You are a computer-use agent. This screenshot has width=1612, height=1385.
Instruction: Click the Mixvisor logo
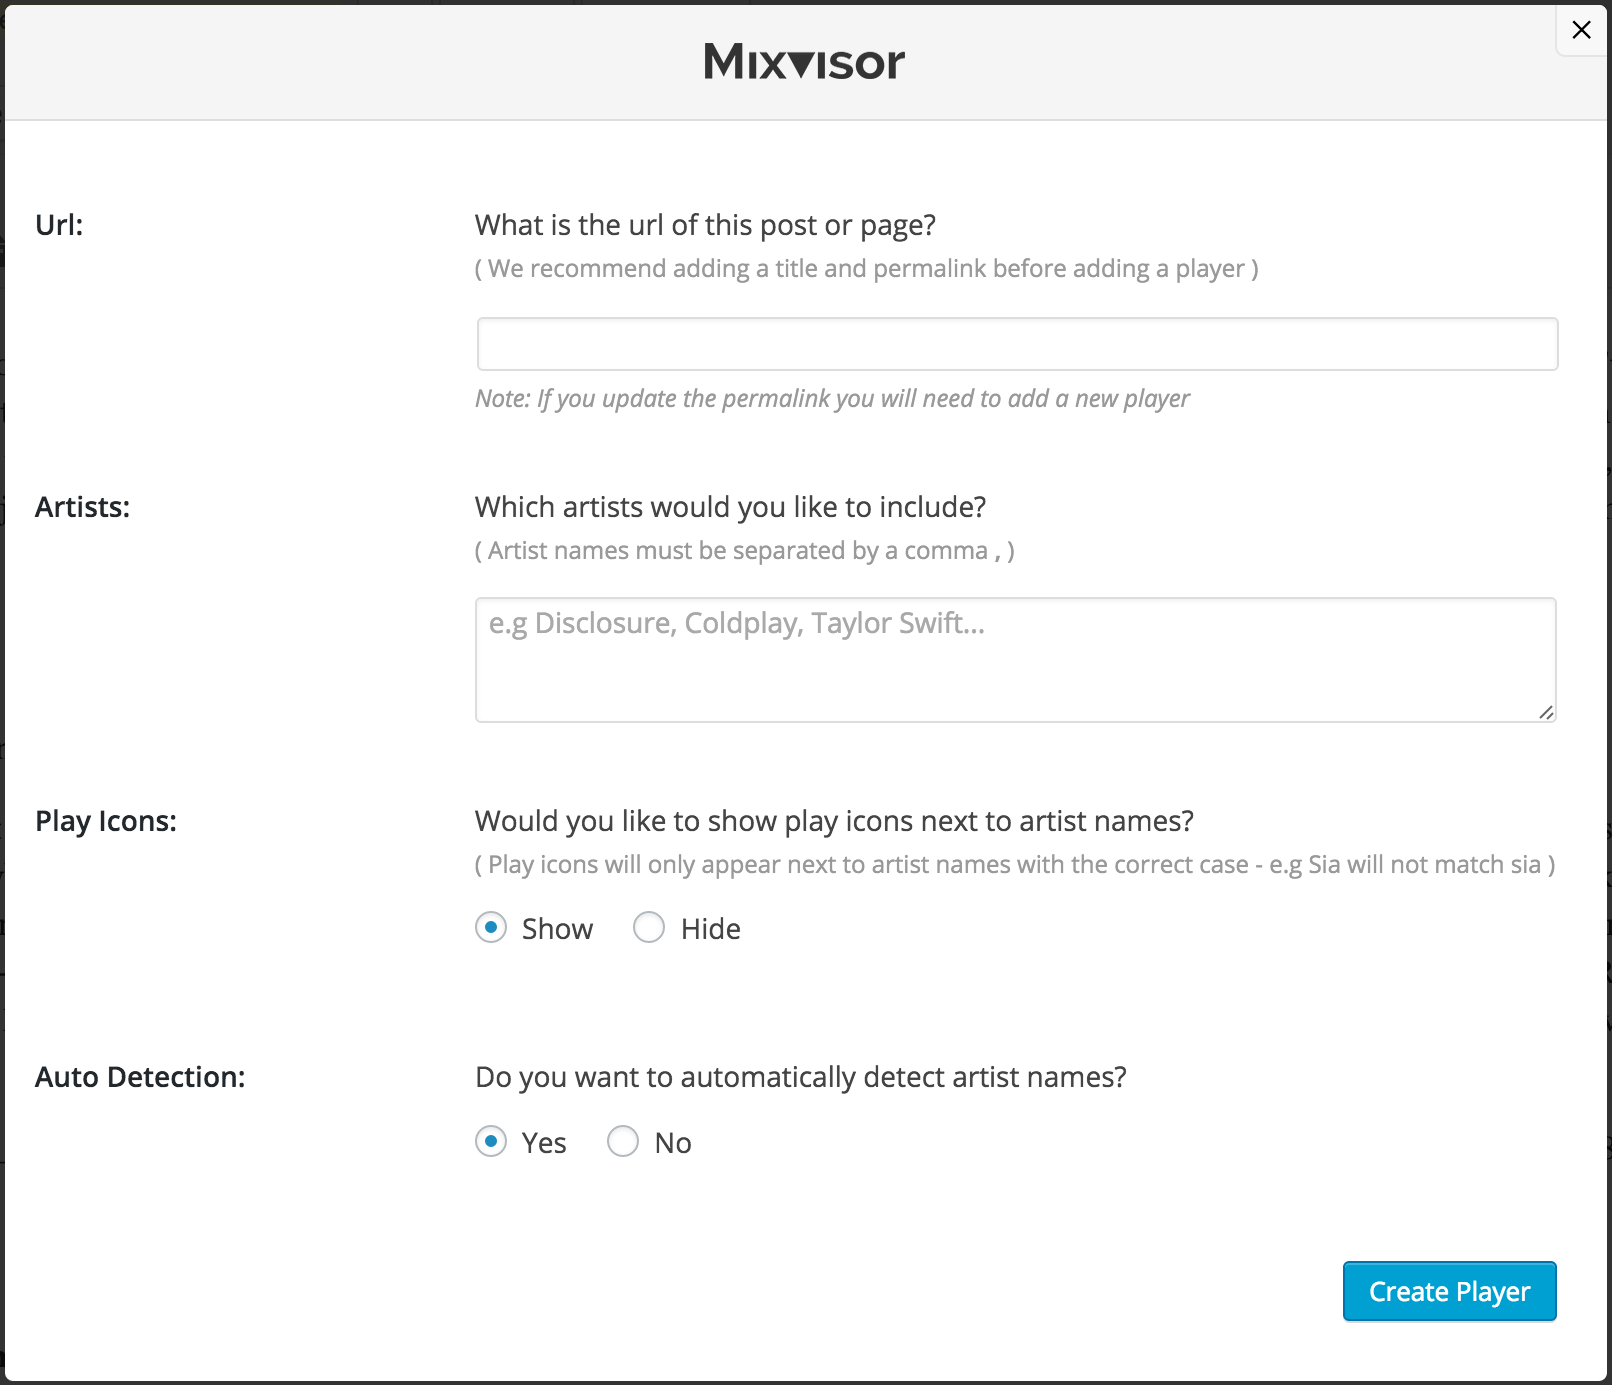[x=804, y=62]
